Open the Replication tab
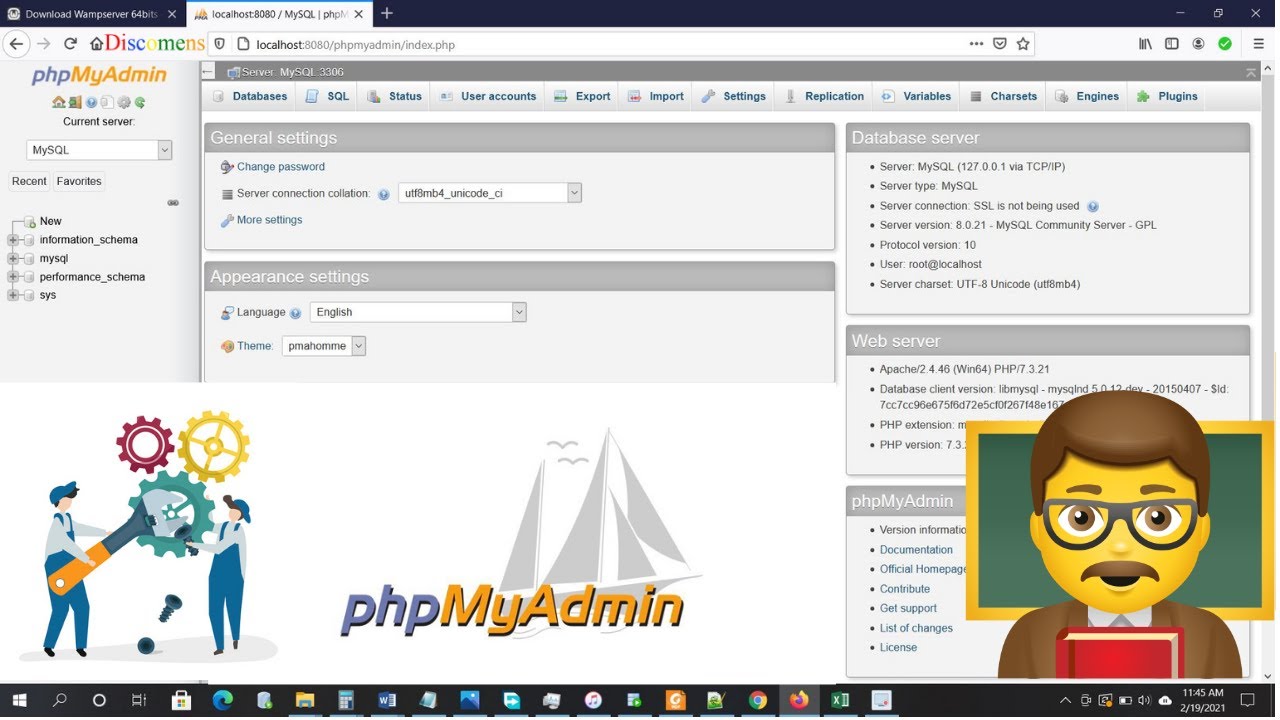1280x720 pixels. [x=824, y=96]
